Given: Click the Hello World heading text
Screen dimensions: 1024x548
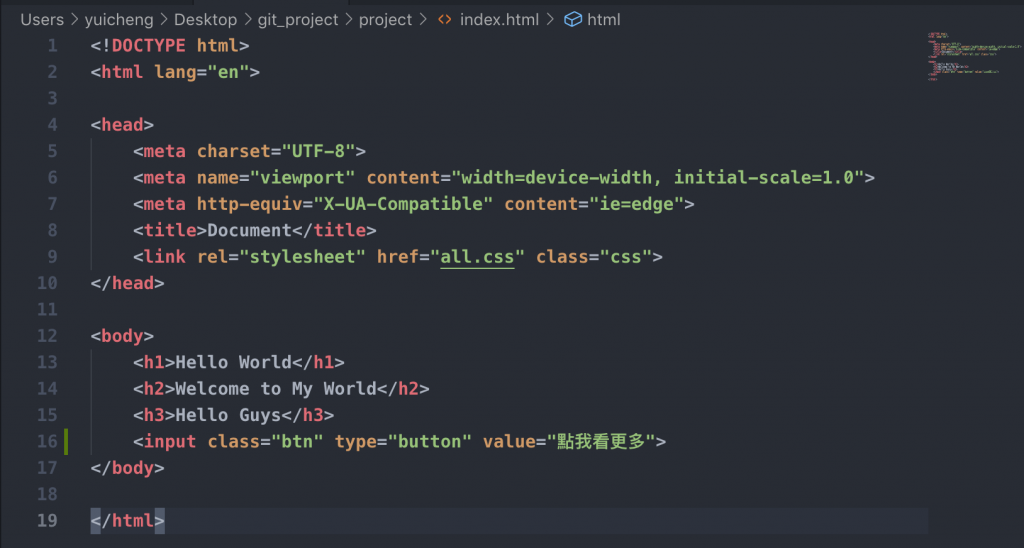Looking at the screenshot, I should (233, 363).
